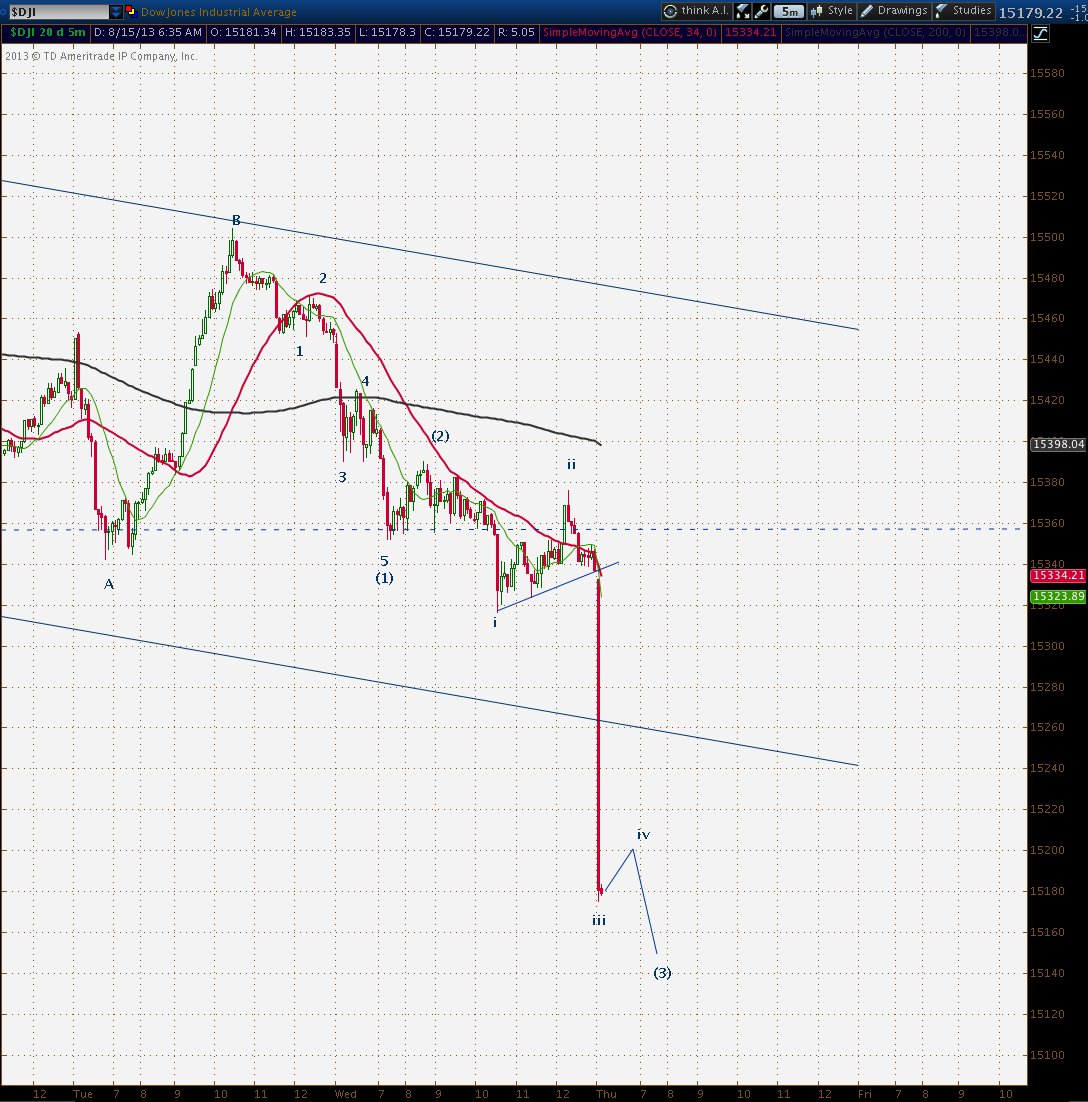This screenshot has width=1088, height=1102.
Task: Click the 15334.21 red price bubble on axis
Action: (x=1058, y=576)
